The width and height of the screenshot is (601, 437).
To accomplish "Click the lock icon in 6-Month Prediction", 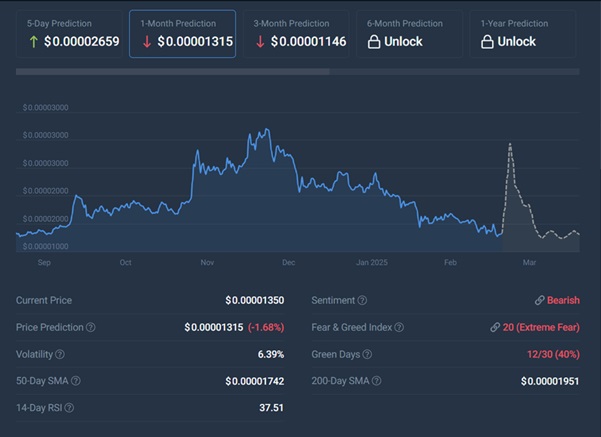I will coord(373,42).
